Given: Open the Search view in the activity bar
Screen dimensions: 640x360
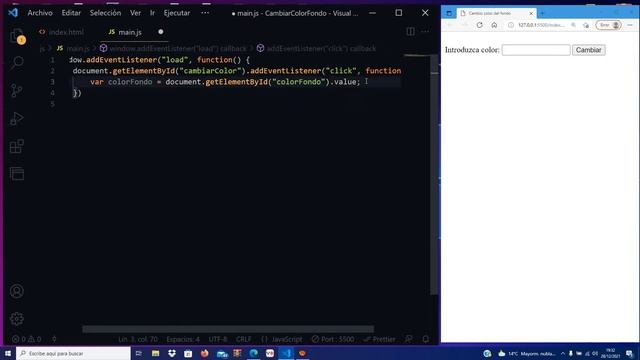Looking at the screenshot, I should (x=17, y=62).
